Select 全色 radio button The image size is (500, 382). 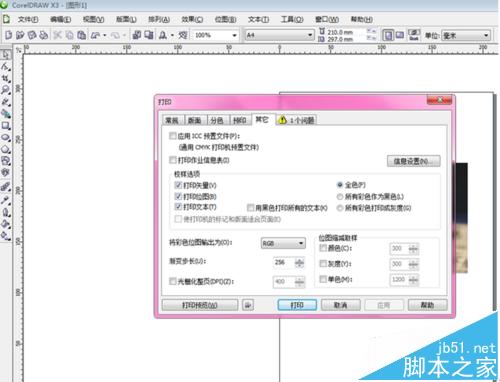pos(340,185)
